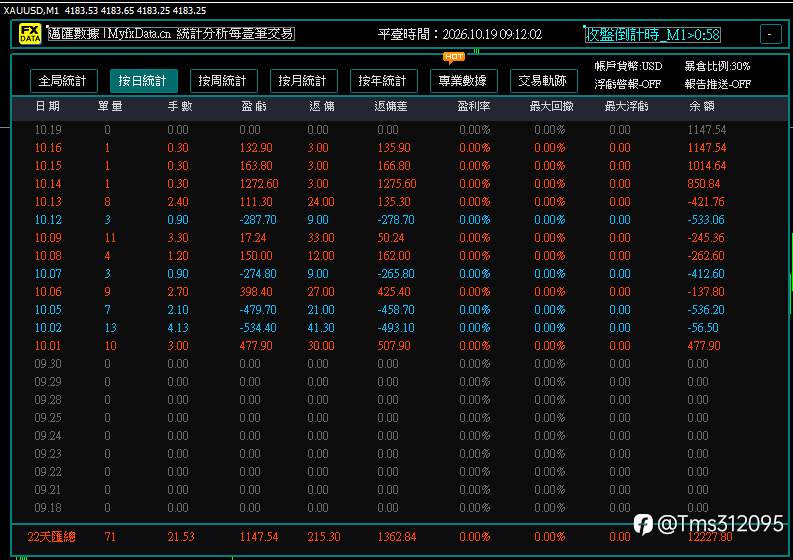Select the 10.01 date cell
The width and height of the screenshot is (793, 560).
48,346
